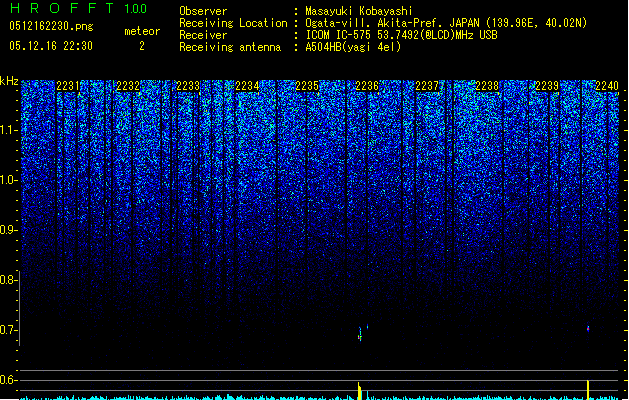Click the 'Observer' field label
The width and height of the screenshot is (629, 400).
tap(203, 11)
